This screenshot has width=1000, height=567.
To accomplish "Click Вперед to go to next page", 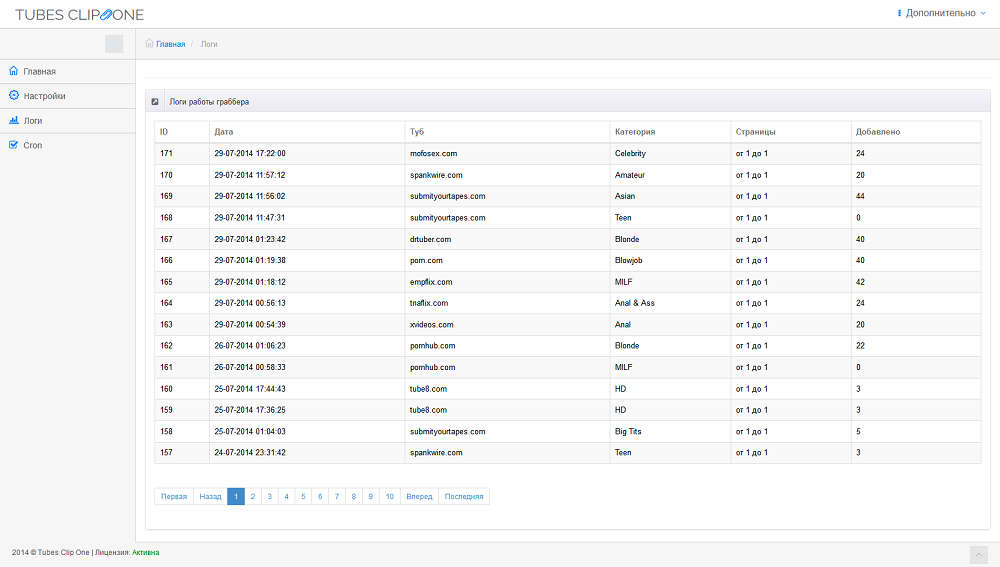I will point(419,496).
